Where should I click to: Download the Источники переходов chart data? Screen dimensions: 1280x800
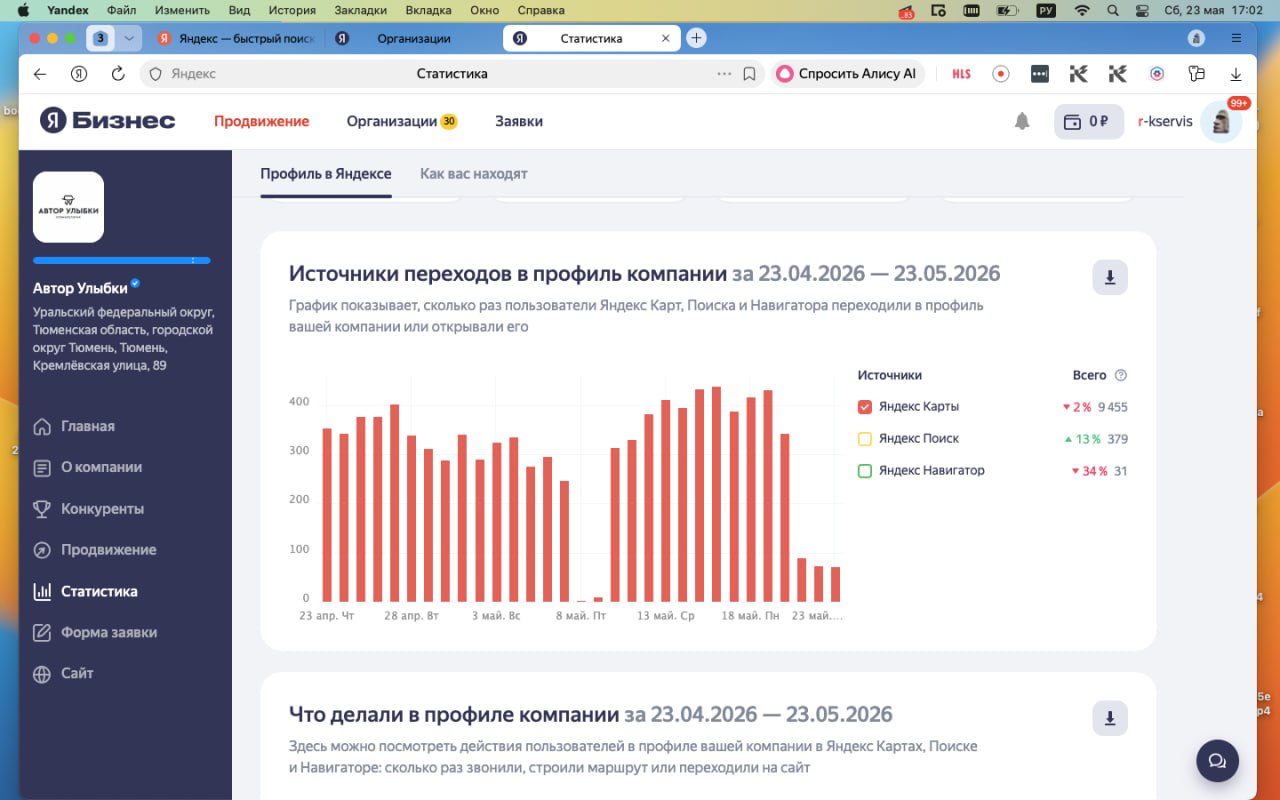(x=1110, y=278)
